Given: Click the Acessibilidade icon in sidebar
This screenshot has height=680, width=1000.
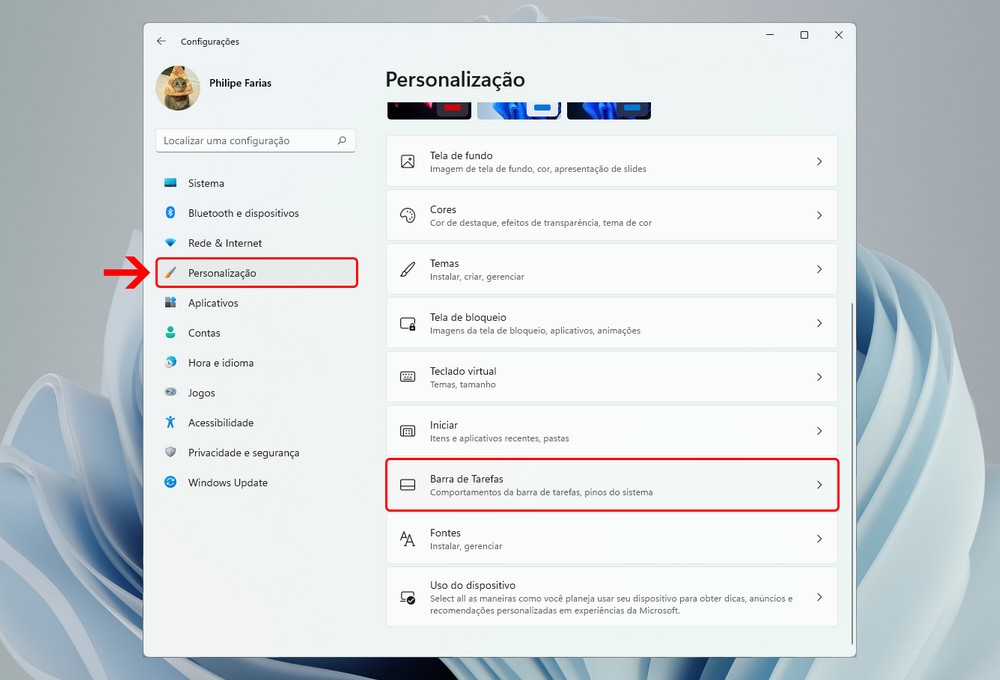Looking at the screenshot, I should [x=170, y=423].
